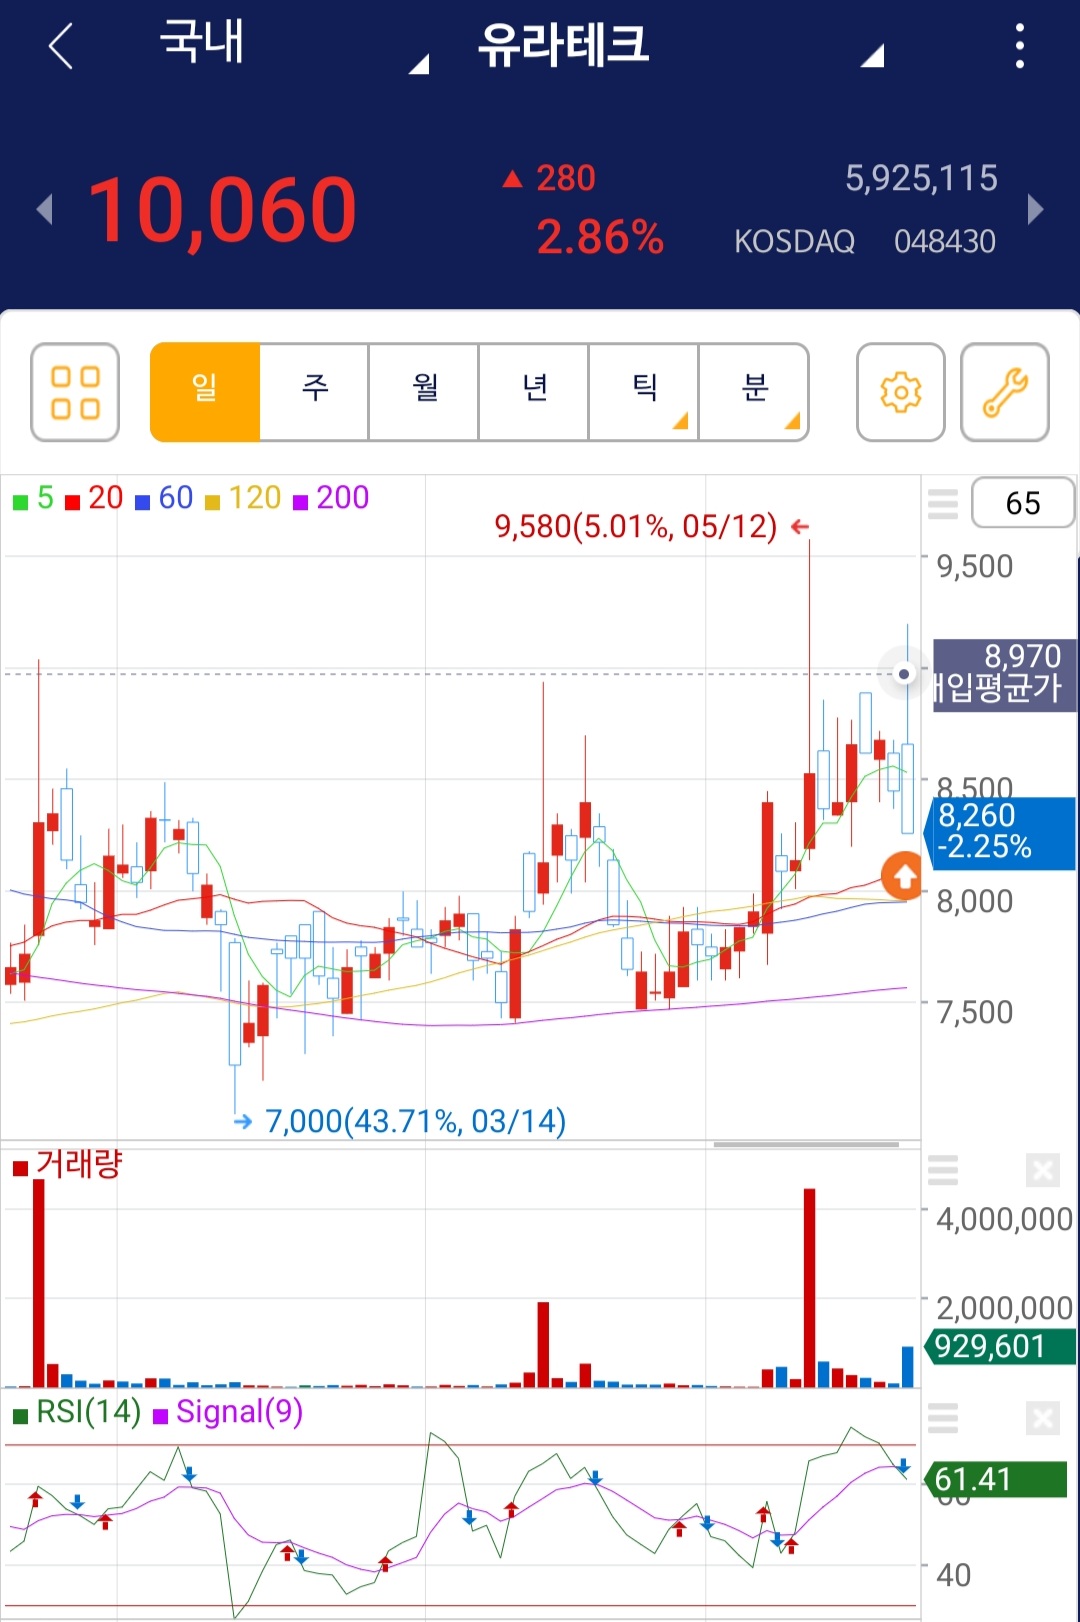The height and width of the screenshot is (1622, 1080).
Task: Tap the Signal(9) legend label
Action: 228,1412
